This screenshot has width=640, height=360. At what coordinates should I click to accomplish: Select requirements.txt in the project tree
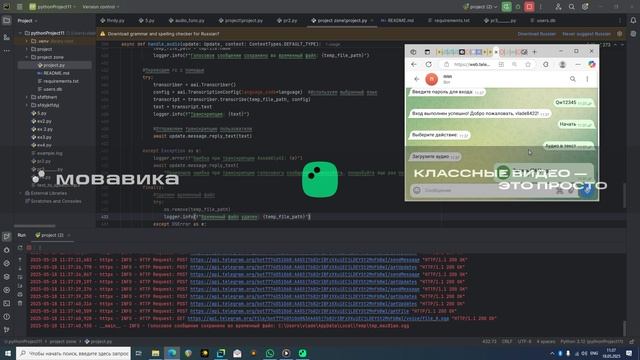60,81
